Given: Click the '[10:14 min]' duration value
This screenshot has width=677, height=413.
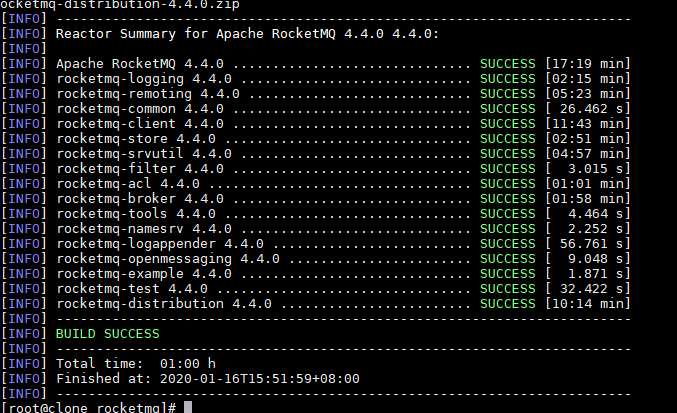Looking at the screenshot, I should coord(587,304).
